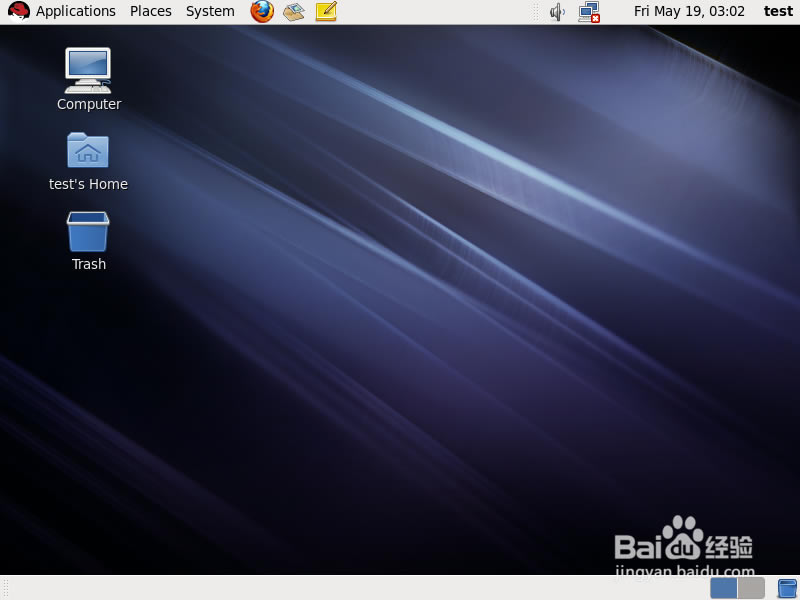Switch to the second gray workspace
Image resolution: width=800 pixels, height=600 pixels.
click(x=751, y=588)
